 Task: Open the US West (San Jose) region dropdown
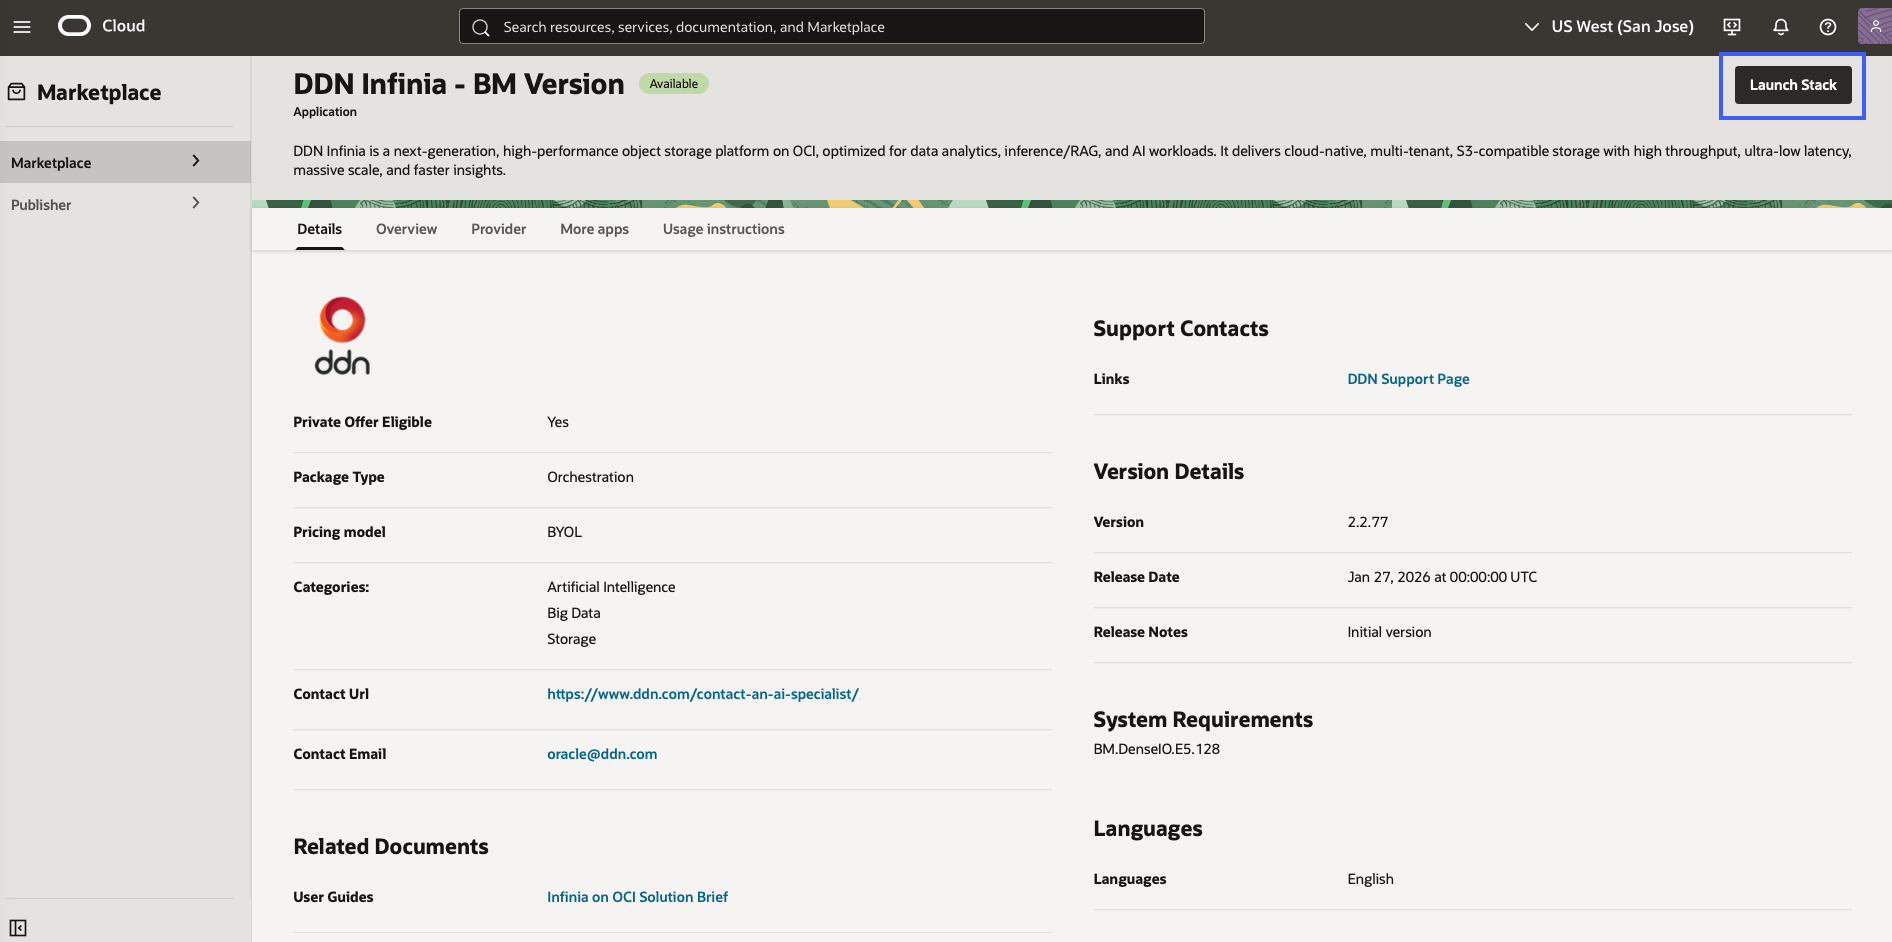[1608, 27]
